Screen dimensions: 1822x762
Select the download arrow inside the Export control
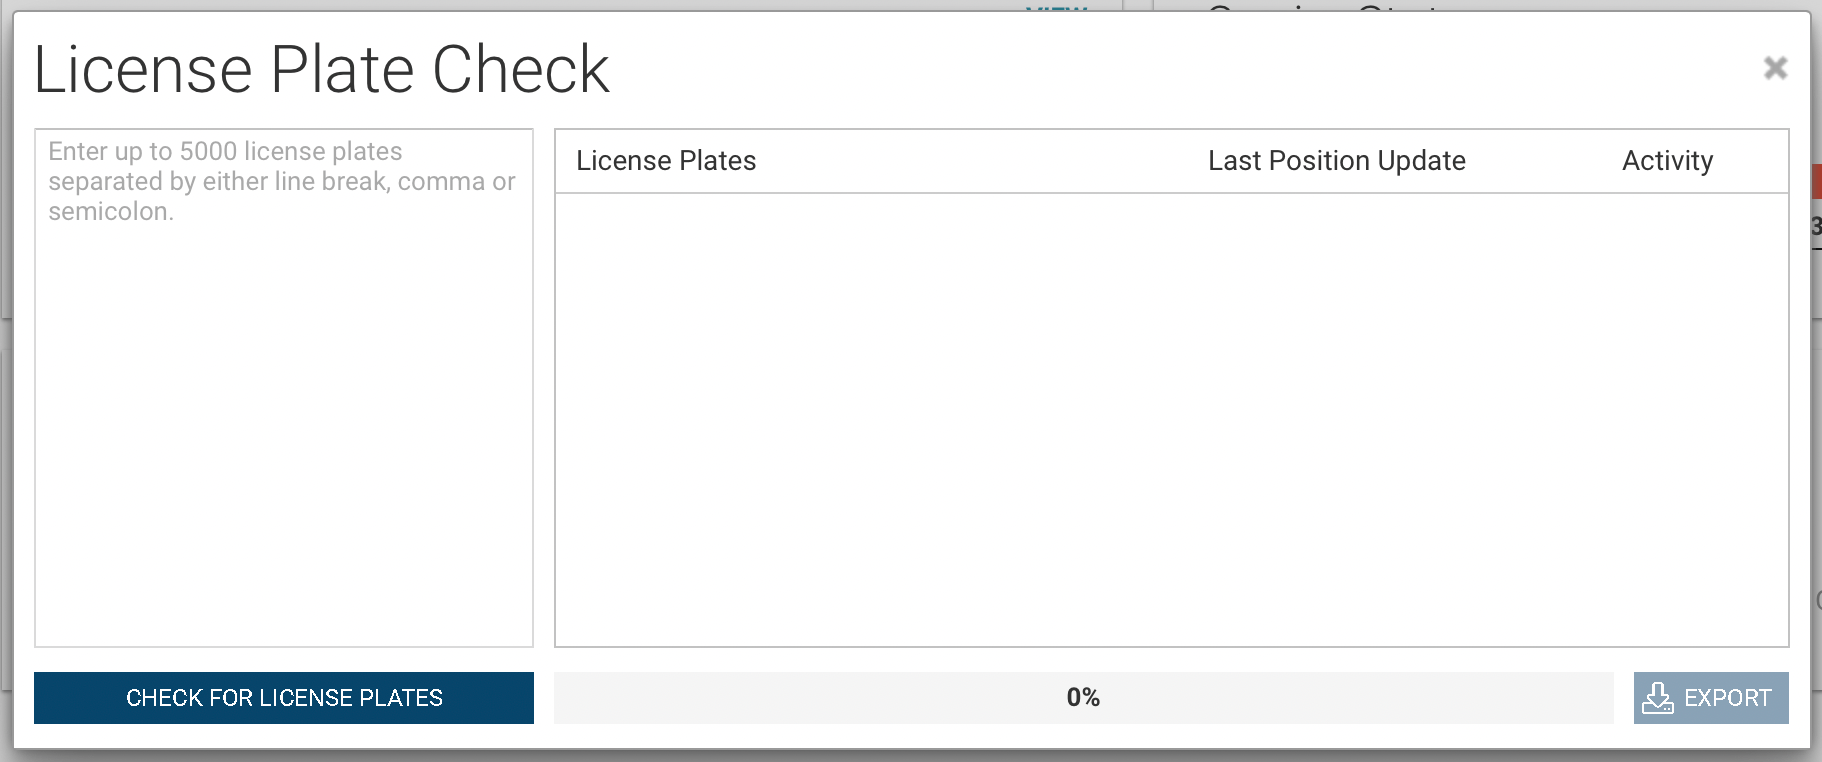1659,697
